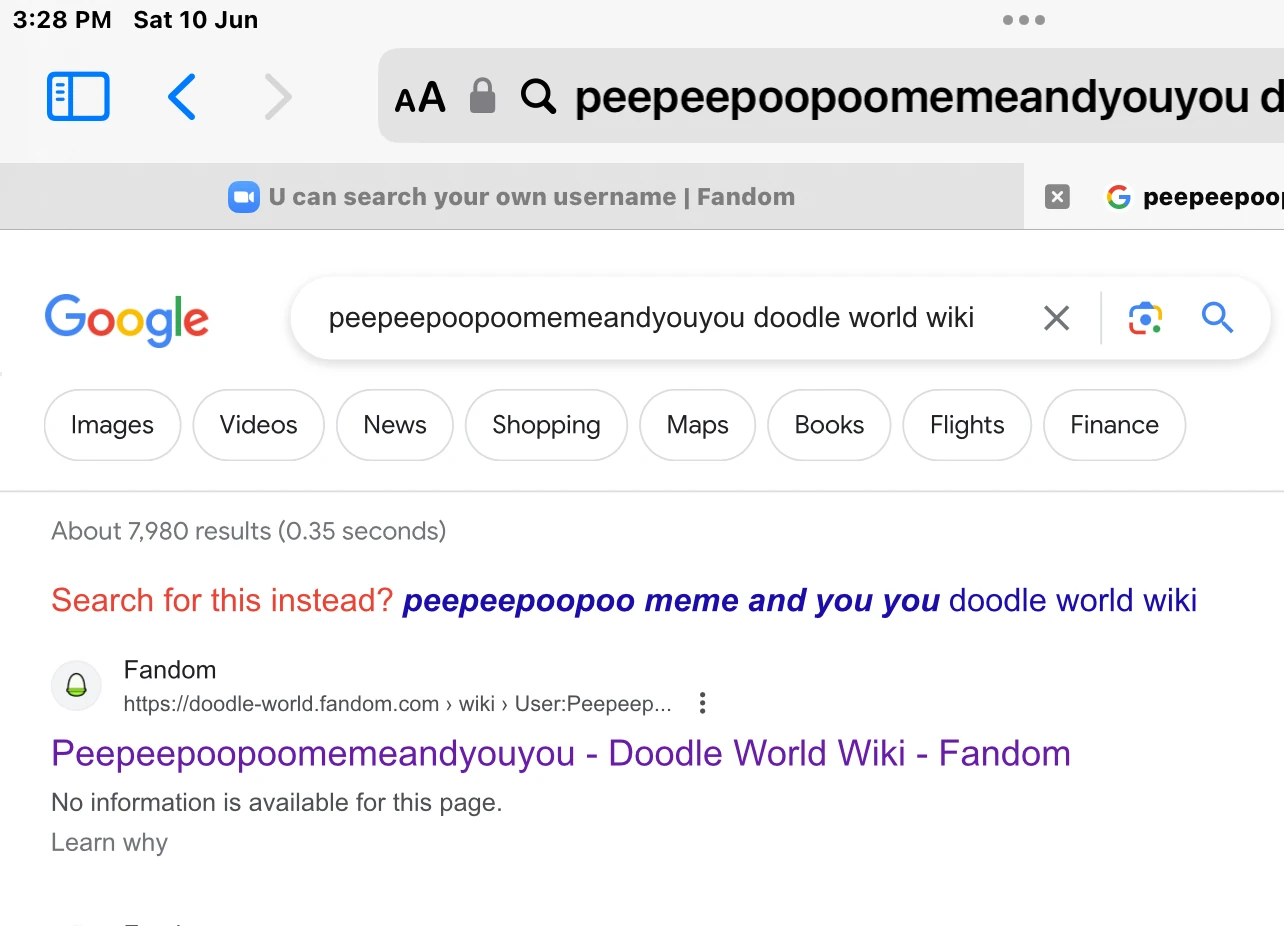The image size is (1284, 926).
Task: Open the Safari sidebar
Action: tap(77, 95)
